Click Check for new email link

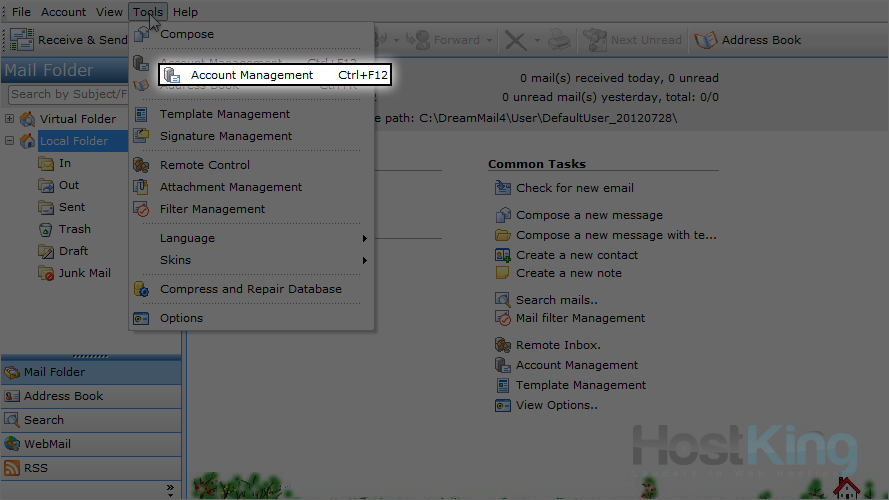pyautogui.click(x=574, y=188)
